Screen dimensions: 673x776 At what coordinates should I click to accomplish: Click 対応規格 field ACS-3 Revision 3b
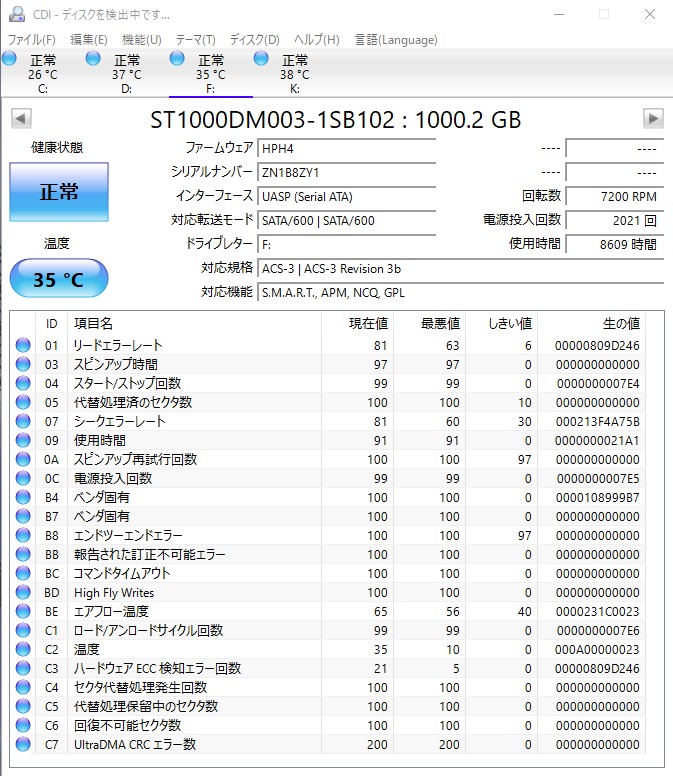(x=460, y=269)
